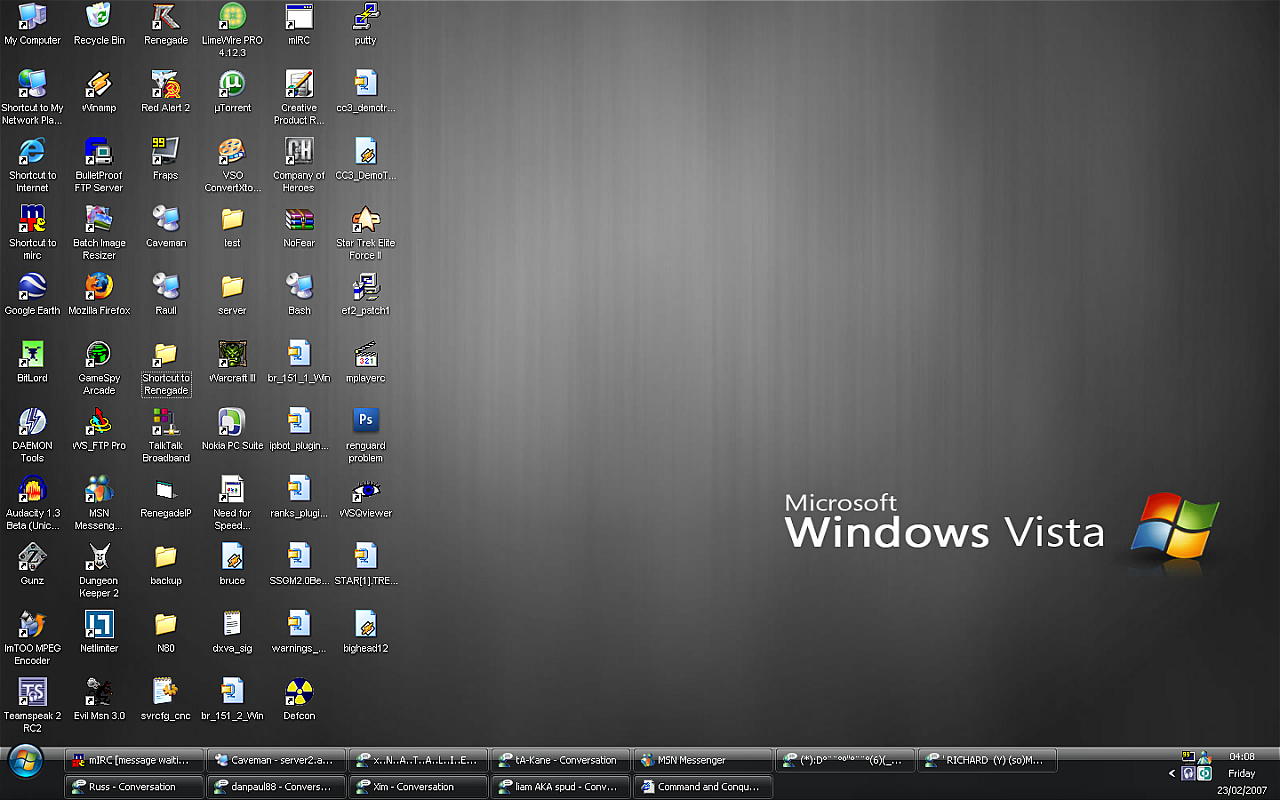1280x800 pixels.
Task: Open the Teamspeak 2 RC2 icon
Action: coord(32,692)
